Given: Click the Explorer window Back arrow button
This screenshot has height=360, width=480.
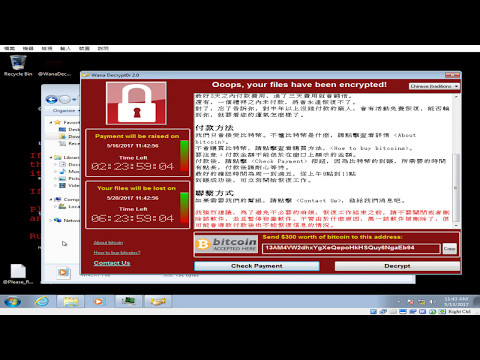Looking at the screenshot, I should click(51, 99).
